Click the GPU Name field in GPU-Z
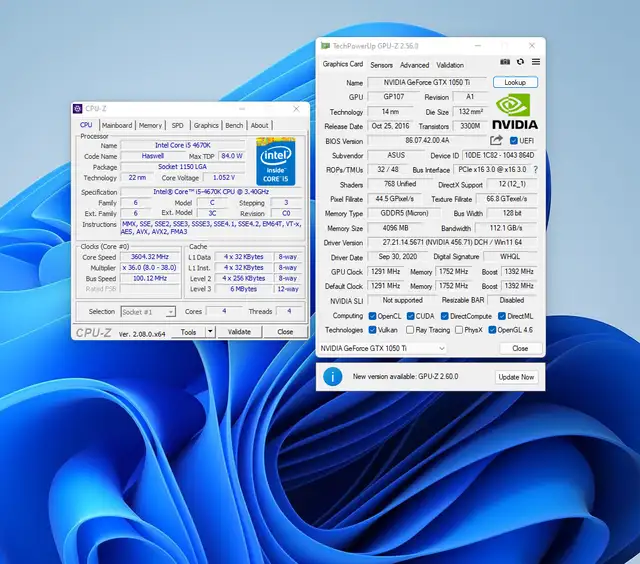This screenshot has width=640, height=564. click(x=427, y=82)
